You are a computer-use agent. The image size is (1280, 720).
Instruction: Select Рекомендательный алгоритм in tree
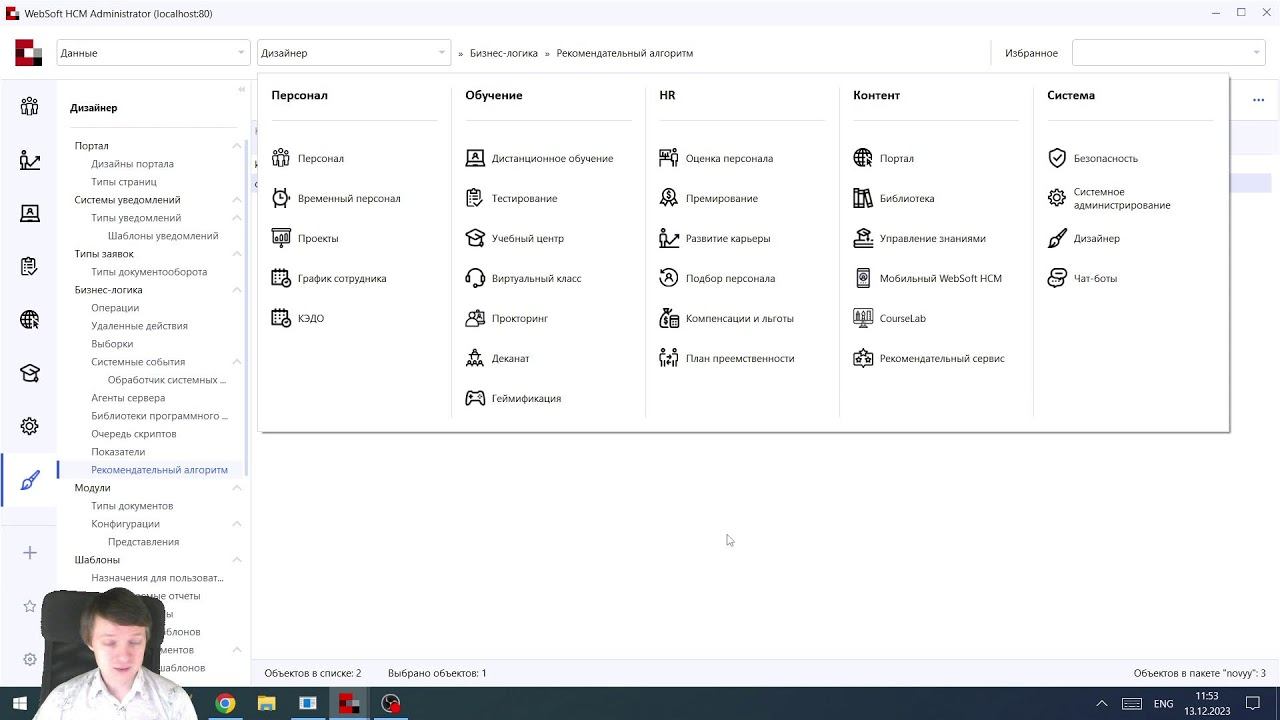[x=159, y=470]
